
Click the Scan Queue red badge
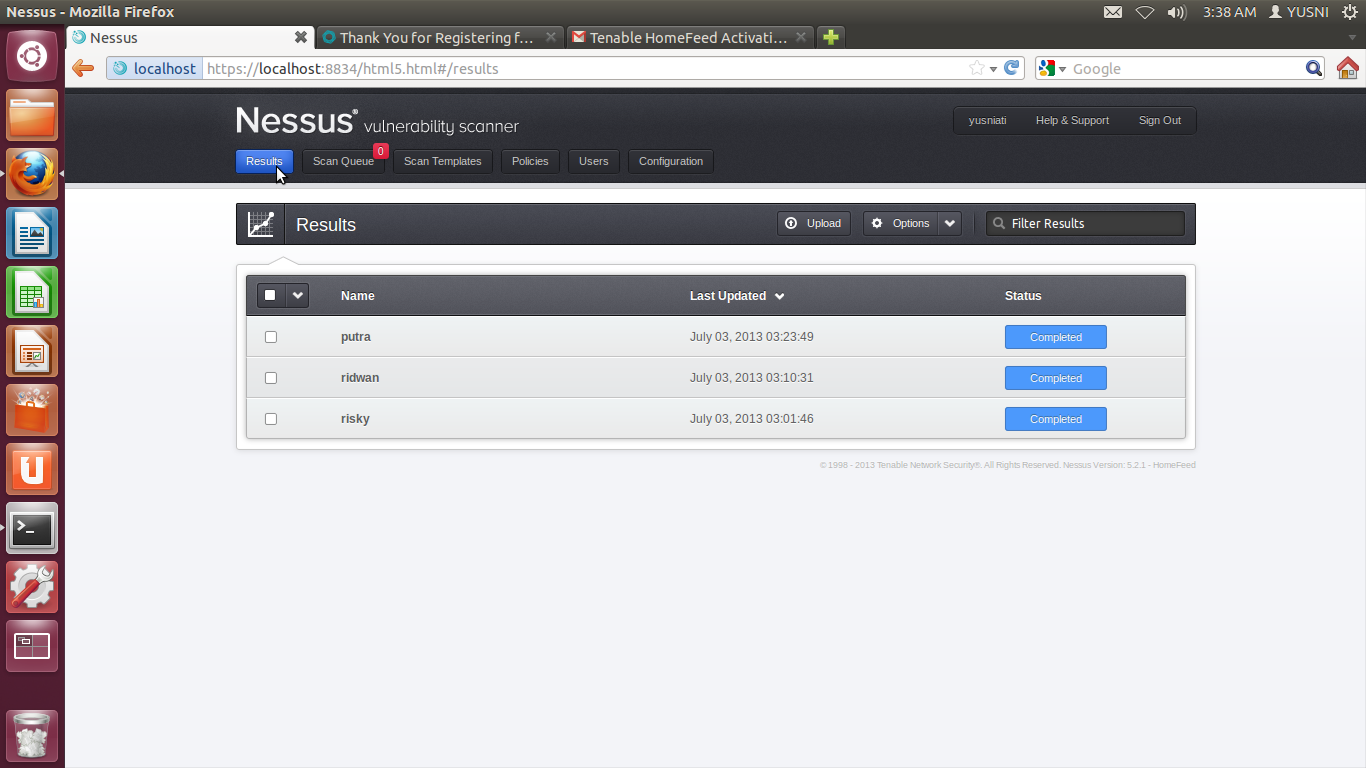381,151
